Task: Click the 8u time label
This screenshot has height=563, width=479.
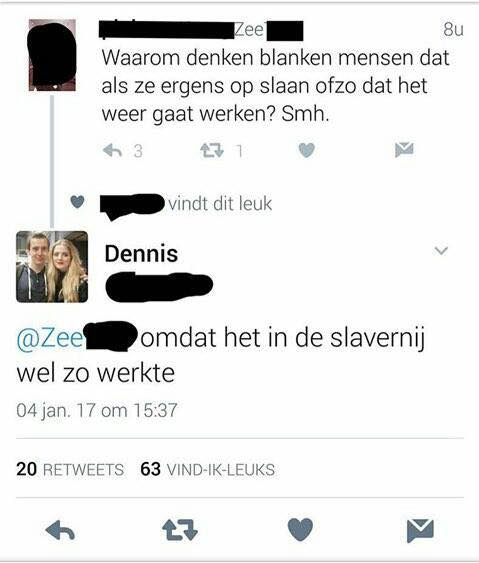Action: 454,29
